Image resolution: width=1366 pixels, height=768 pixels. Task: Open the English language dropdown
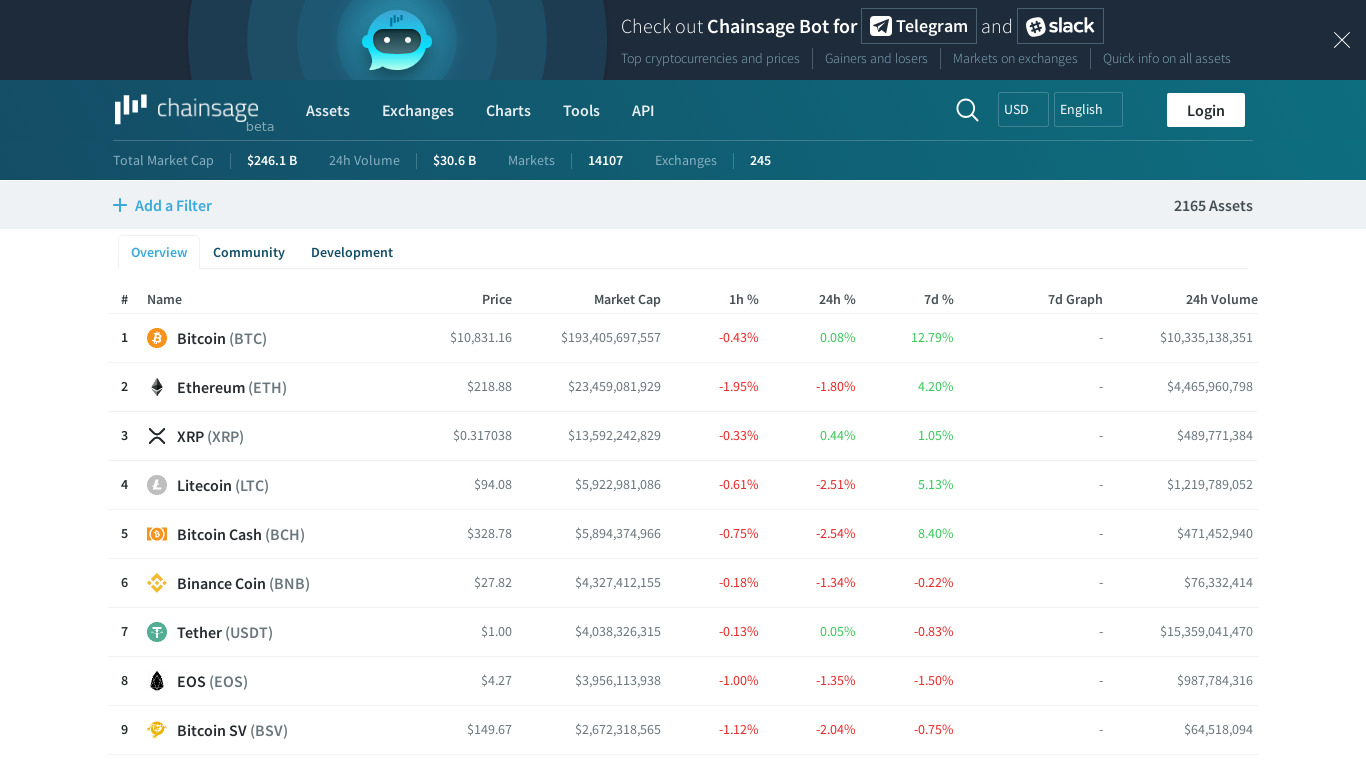[x=1088, y=110]
